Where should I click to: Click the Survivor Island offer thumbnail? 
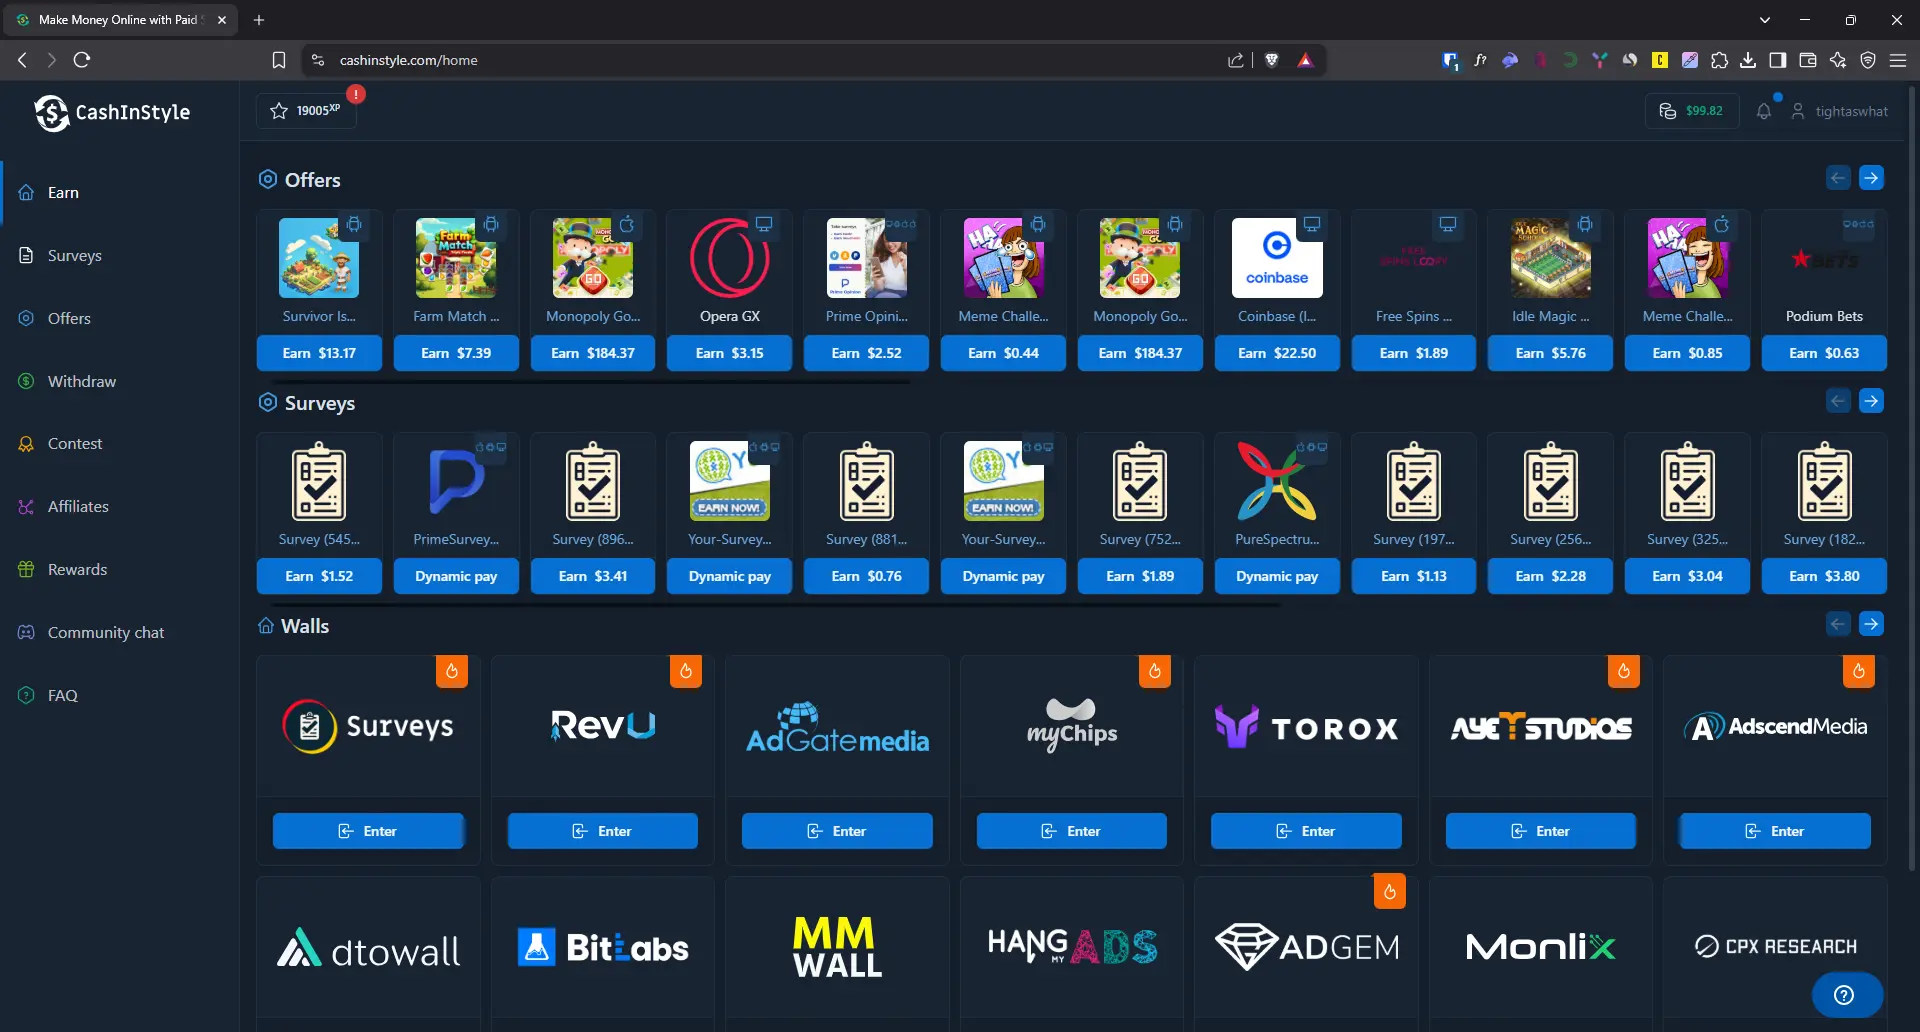point(319,258)
